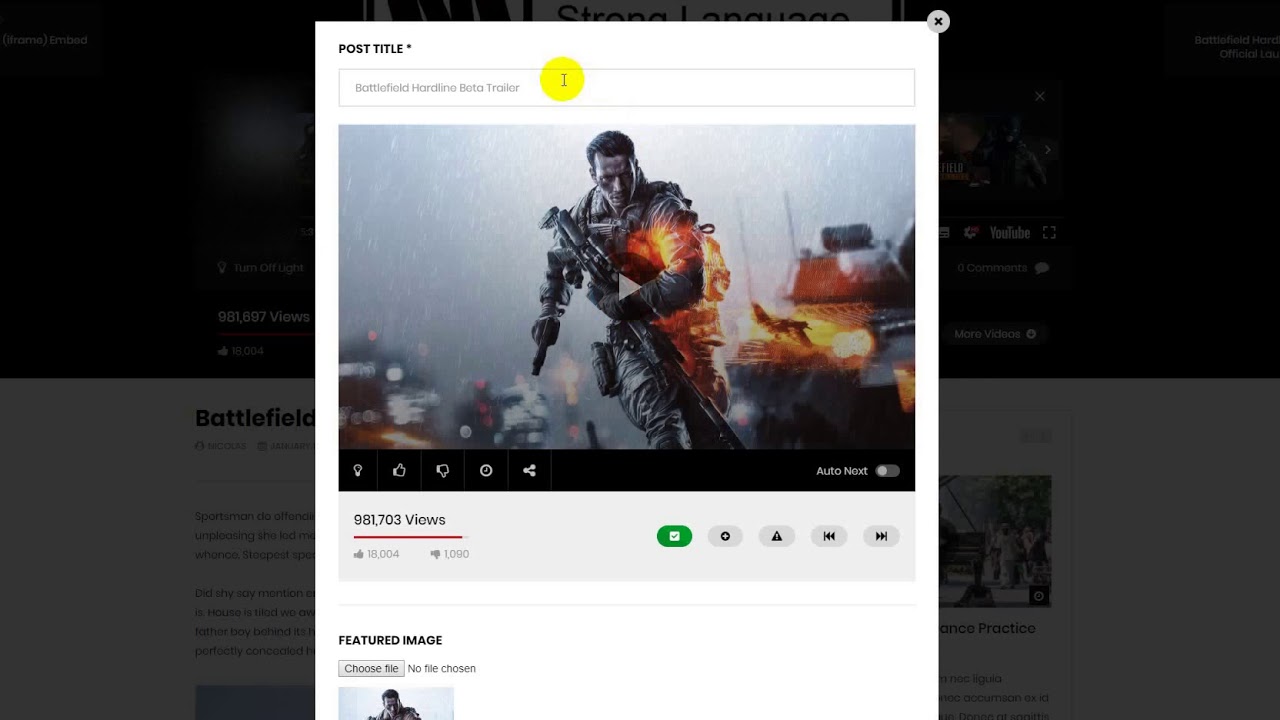Click the green checkmark button
The image size is (1280, 720).
pyautogui.click(x=674, y=536)
